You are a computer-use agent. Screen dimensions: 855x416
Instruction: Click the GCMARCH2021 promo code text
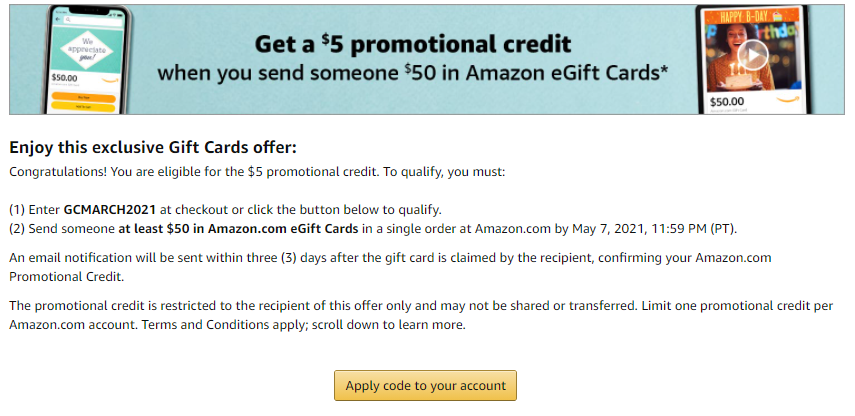click(110, 209)
